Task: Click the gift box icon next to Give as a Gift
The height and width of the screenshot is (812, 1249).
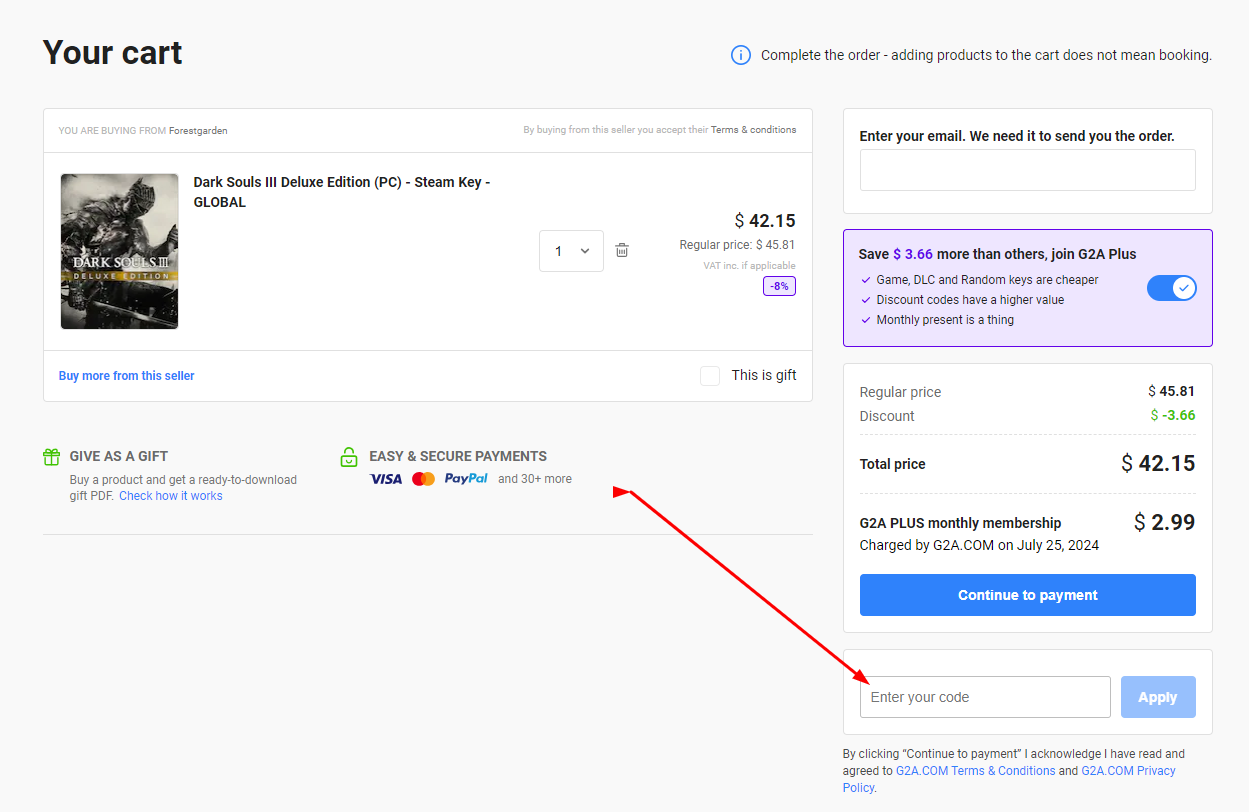Action: click(x=52, y=457)
